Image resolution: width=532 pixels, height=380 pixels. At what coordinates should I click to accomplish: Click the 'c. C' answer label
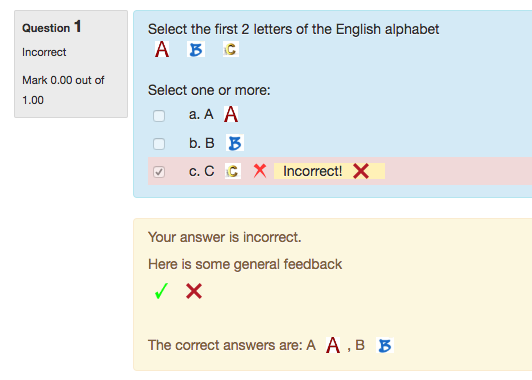202,171
